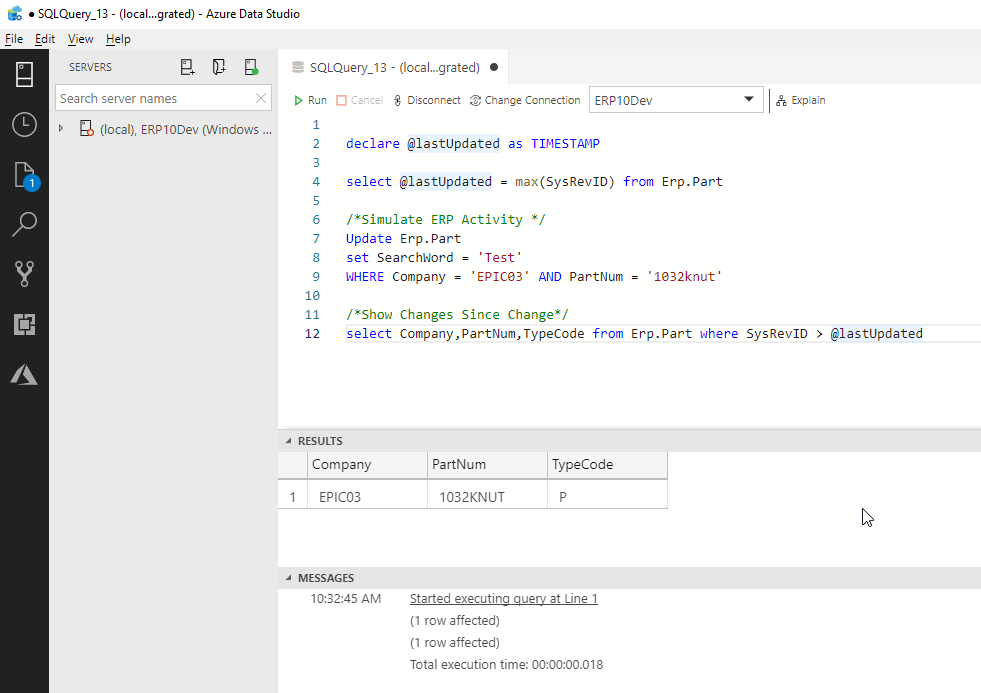The width and height of the screenshot is (981, 693).
Task: Collapse the RESULTS panel
Action: point(288,441)
